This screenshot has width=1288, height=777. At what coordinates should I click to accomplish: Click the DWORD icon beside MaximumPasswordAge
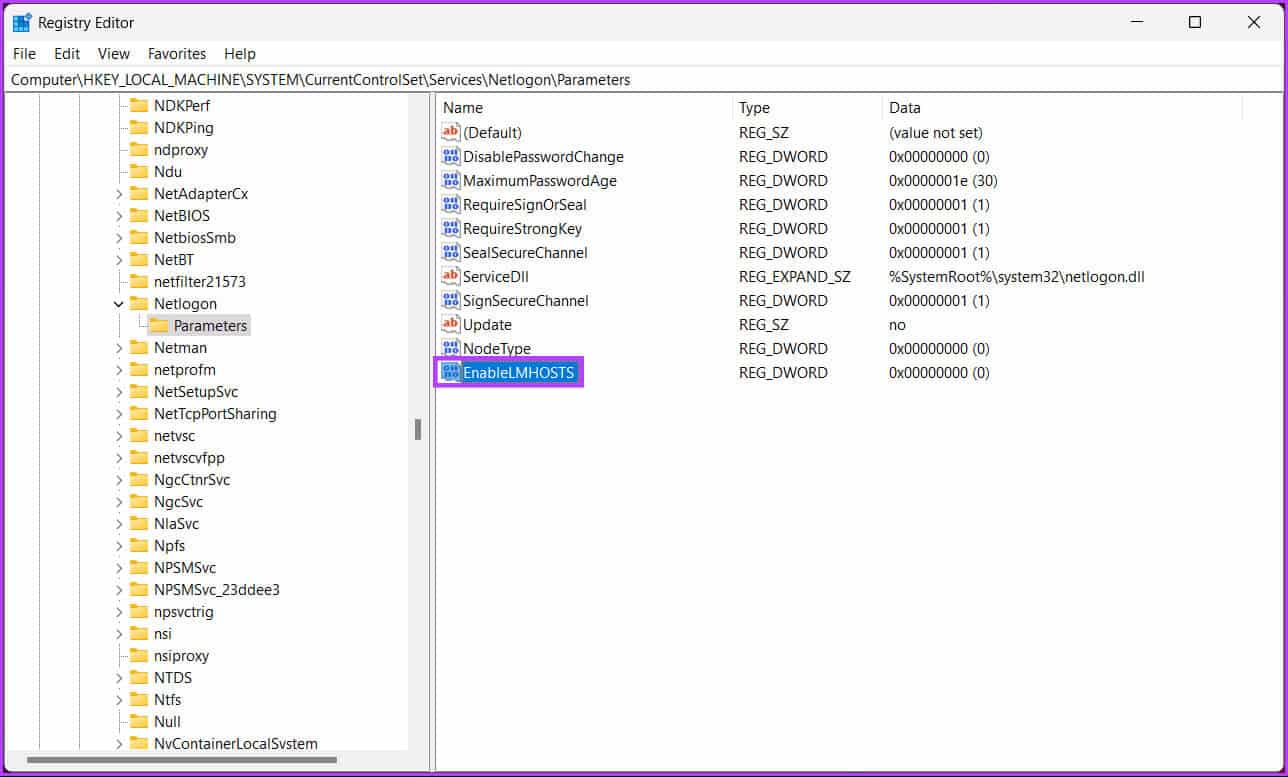coord(450,181)
